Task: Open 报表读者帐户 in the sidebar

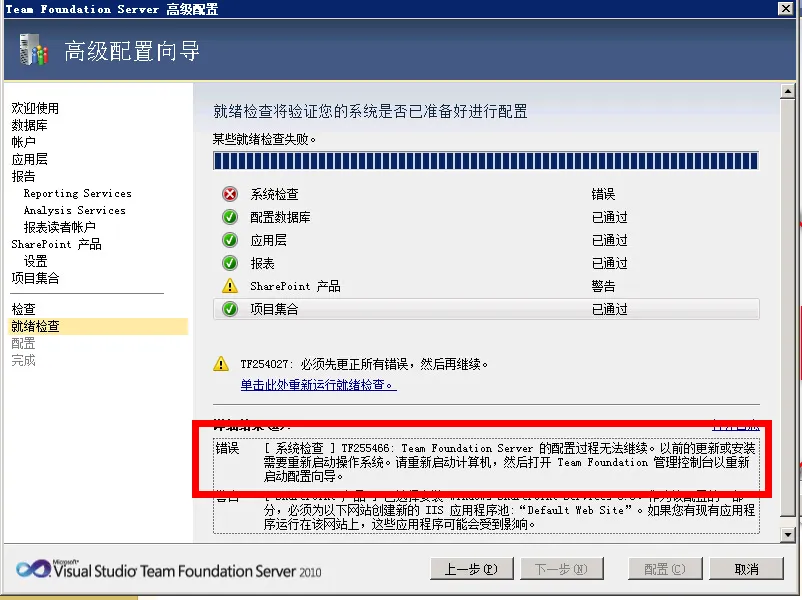Action: [59, 227]
